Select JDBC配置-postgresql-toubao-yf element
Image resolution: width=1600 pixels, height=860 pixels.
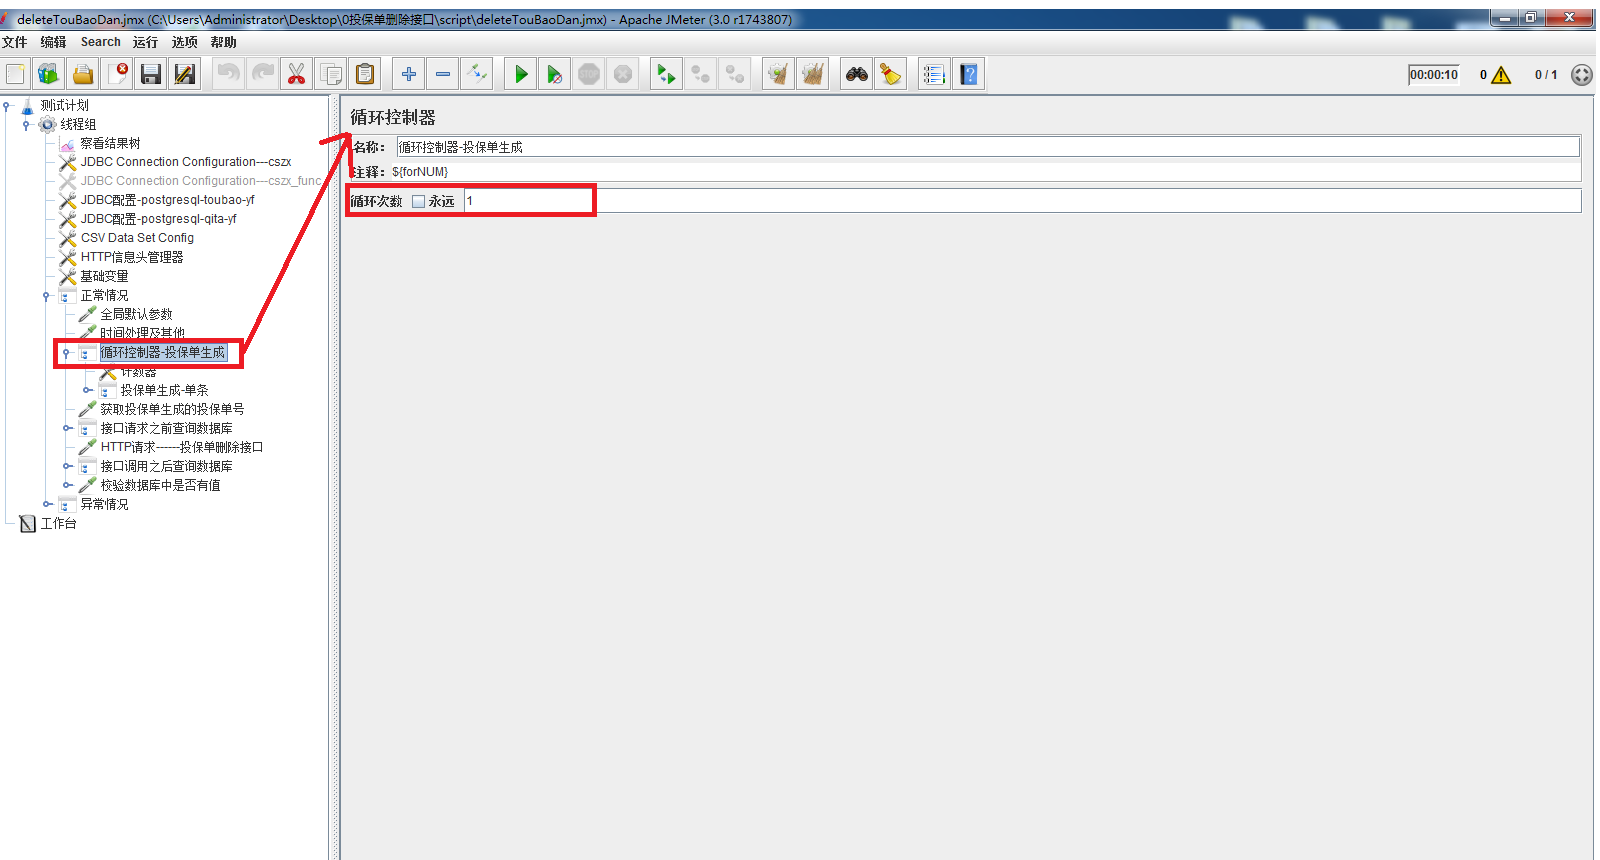[168, 200]
